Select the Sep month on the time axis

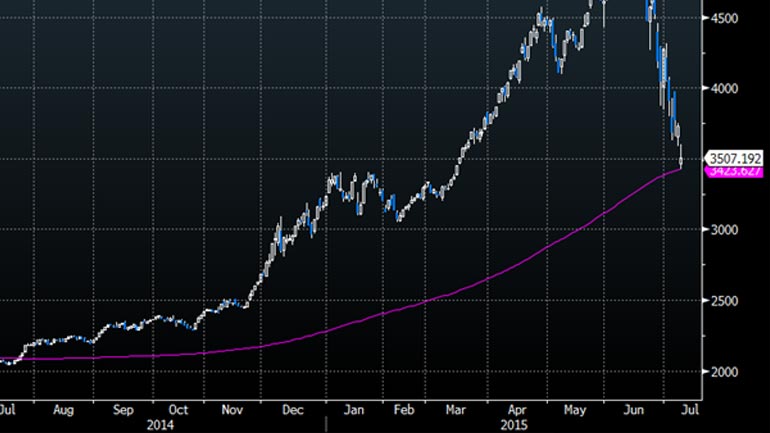click(x=124, y=410)
